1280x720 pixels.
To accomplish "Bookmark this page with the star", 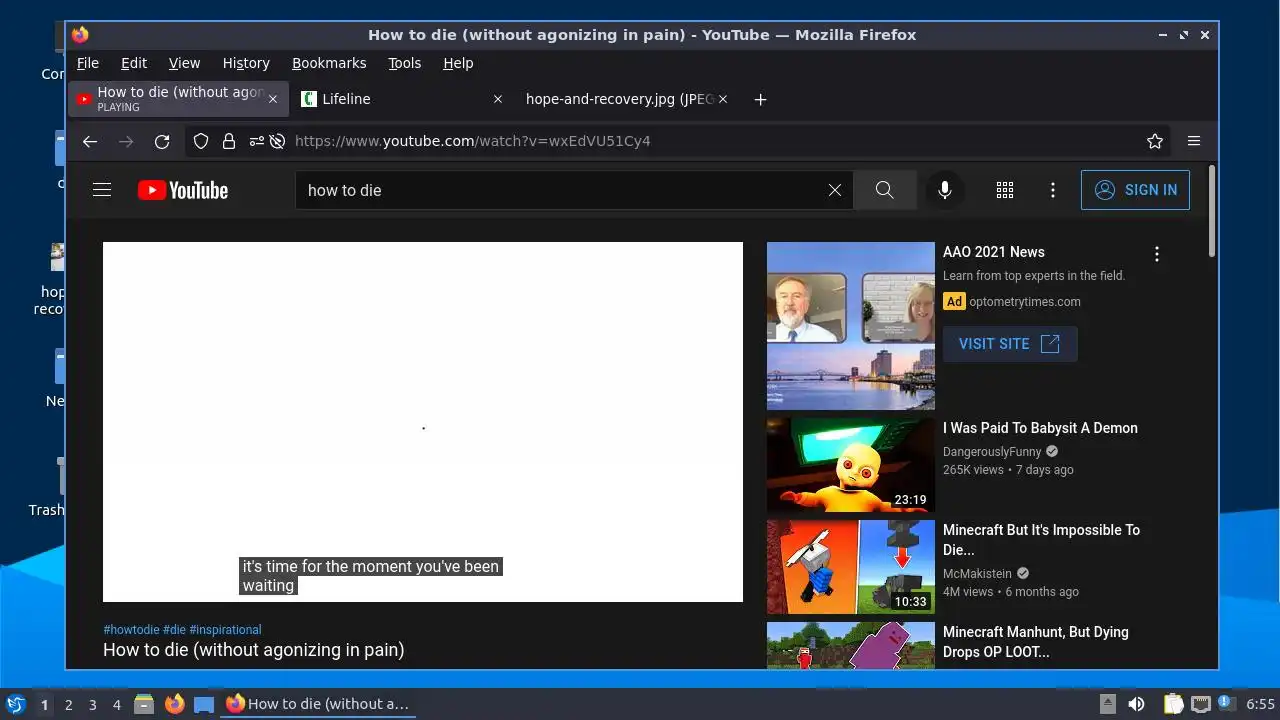I will 1155,141.
